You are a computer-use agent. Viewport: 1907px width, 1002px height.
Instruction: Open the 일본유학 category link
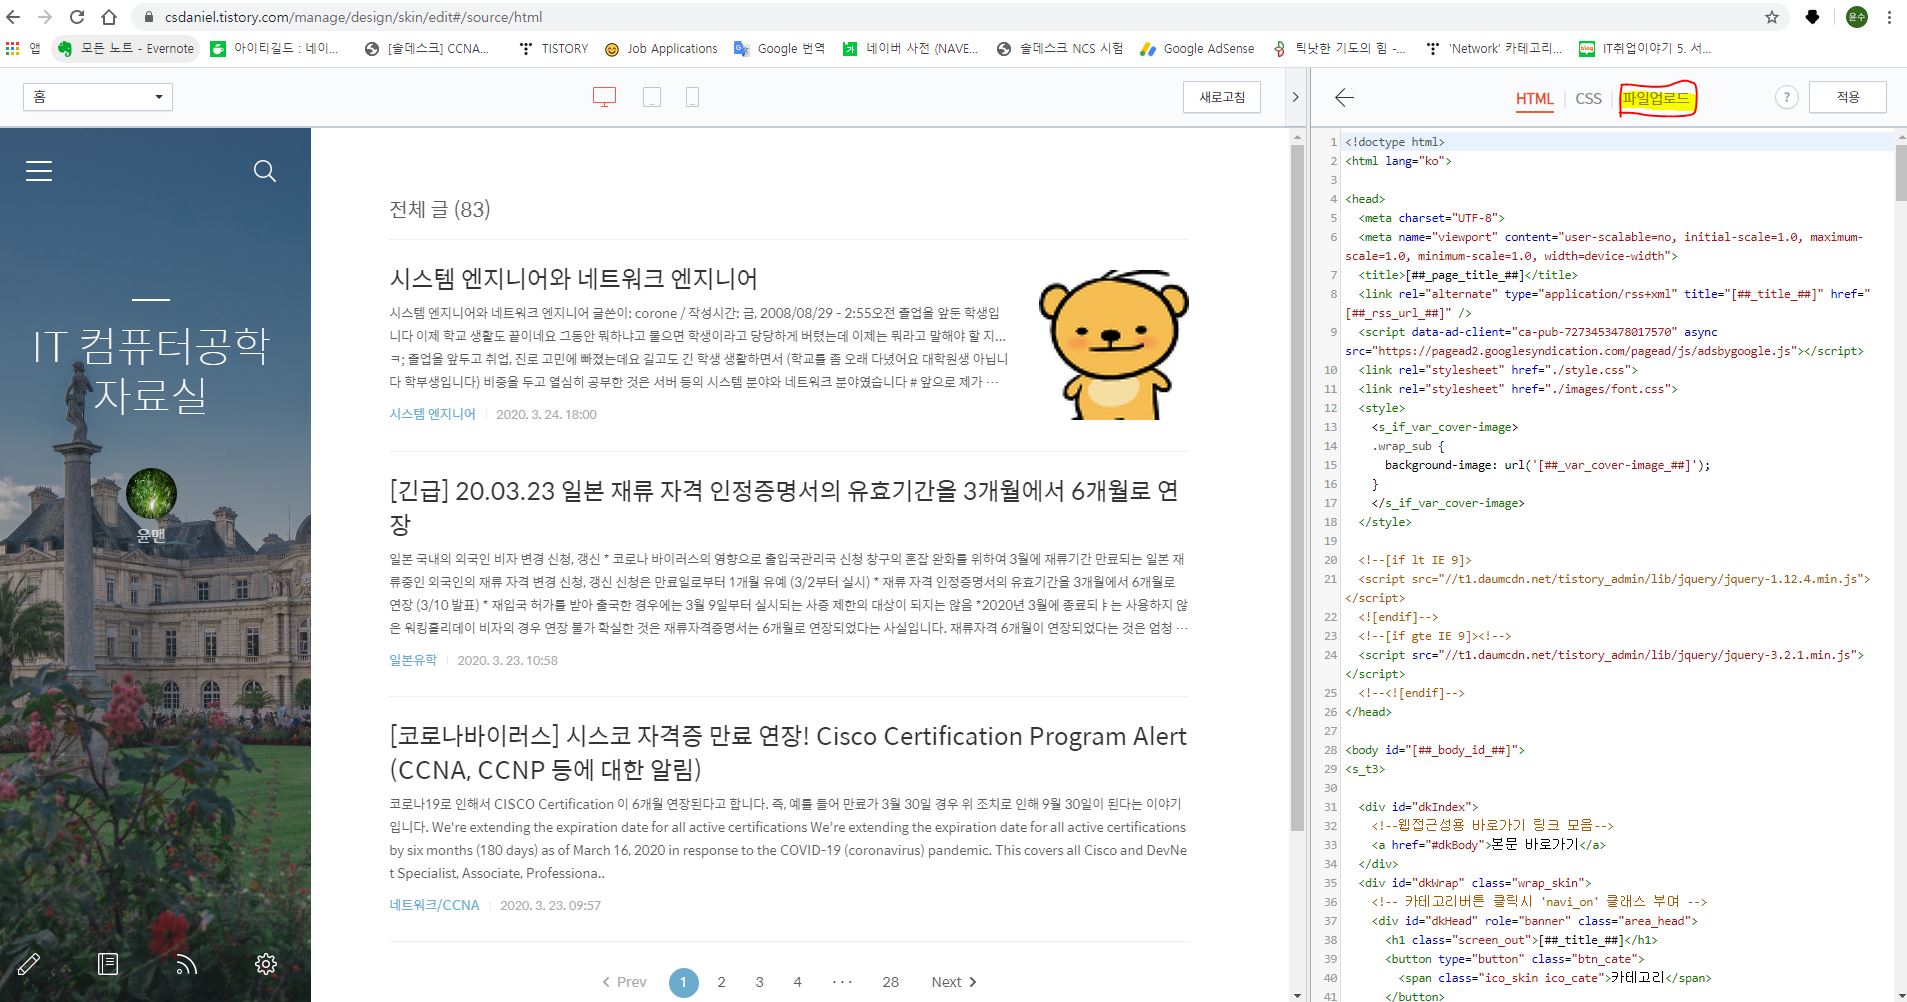pos(413,660)
